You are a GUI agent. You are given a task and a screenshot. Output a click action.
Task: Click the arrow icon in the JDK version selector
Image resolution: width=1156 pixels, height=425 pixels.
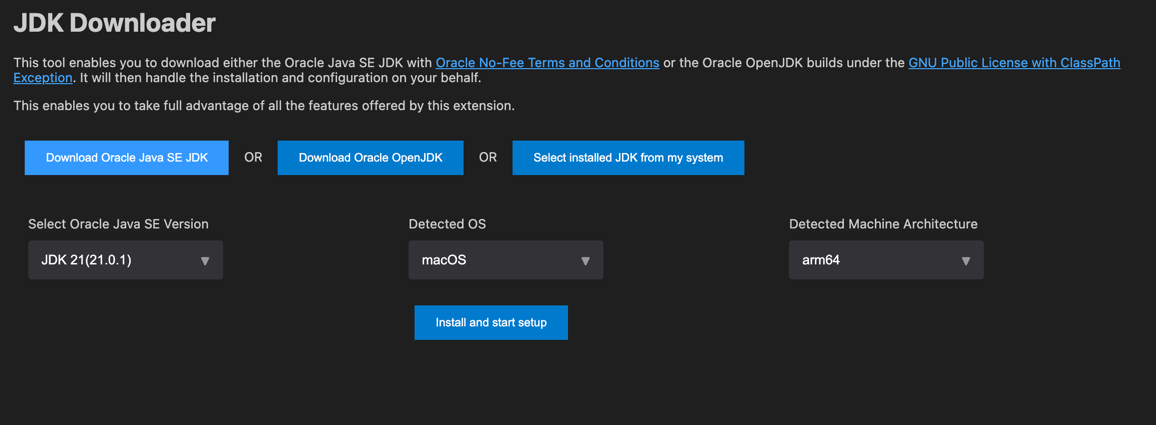tap(205, 261)
